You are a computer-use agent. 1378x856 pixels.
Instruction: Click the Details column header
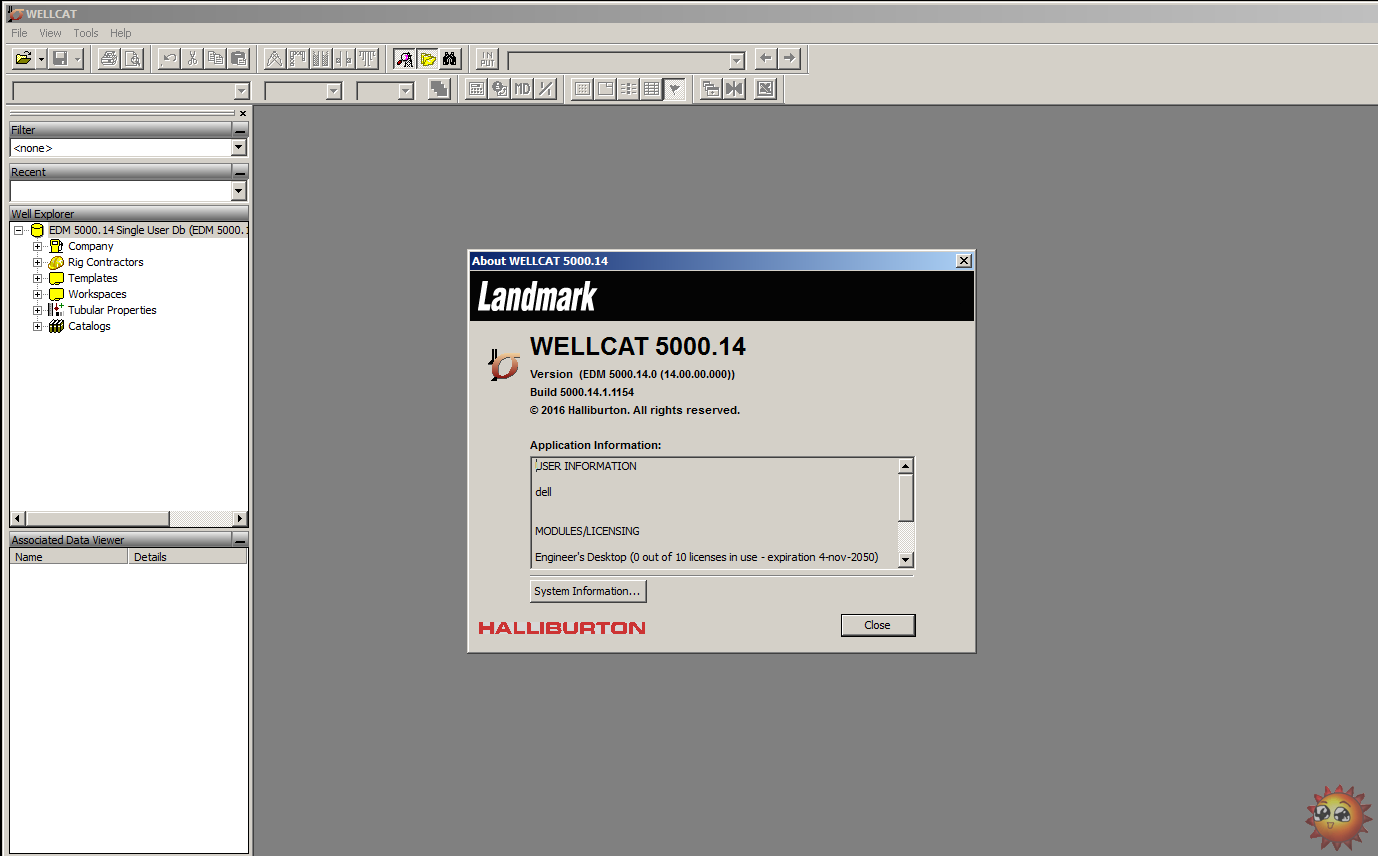click(187, 557)
